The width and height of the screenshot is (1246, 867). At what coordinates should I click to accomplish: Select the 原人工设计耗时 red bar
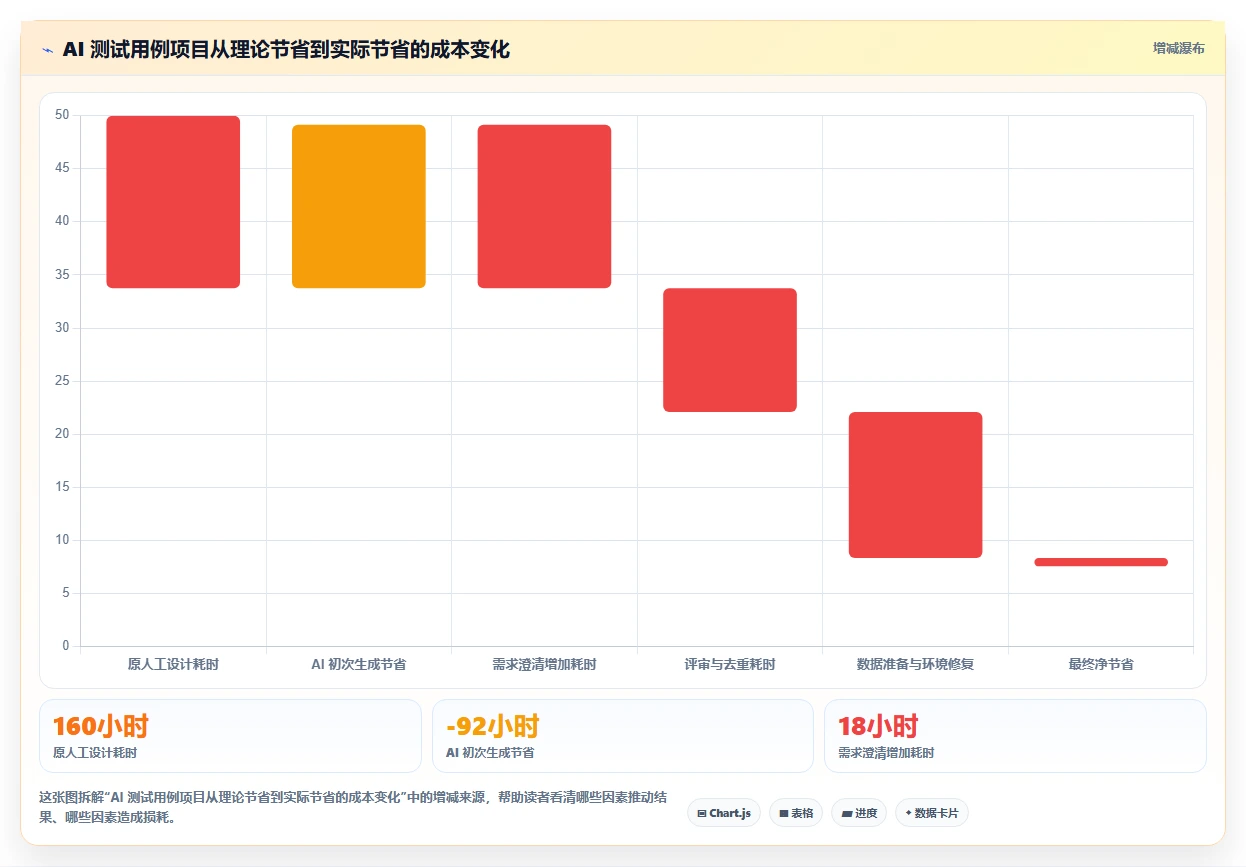coord(173,202)
